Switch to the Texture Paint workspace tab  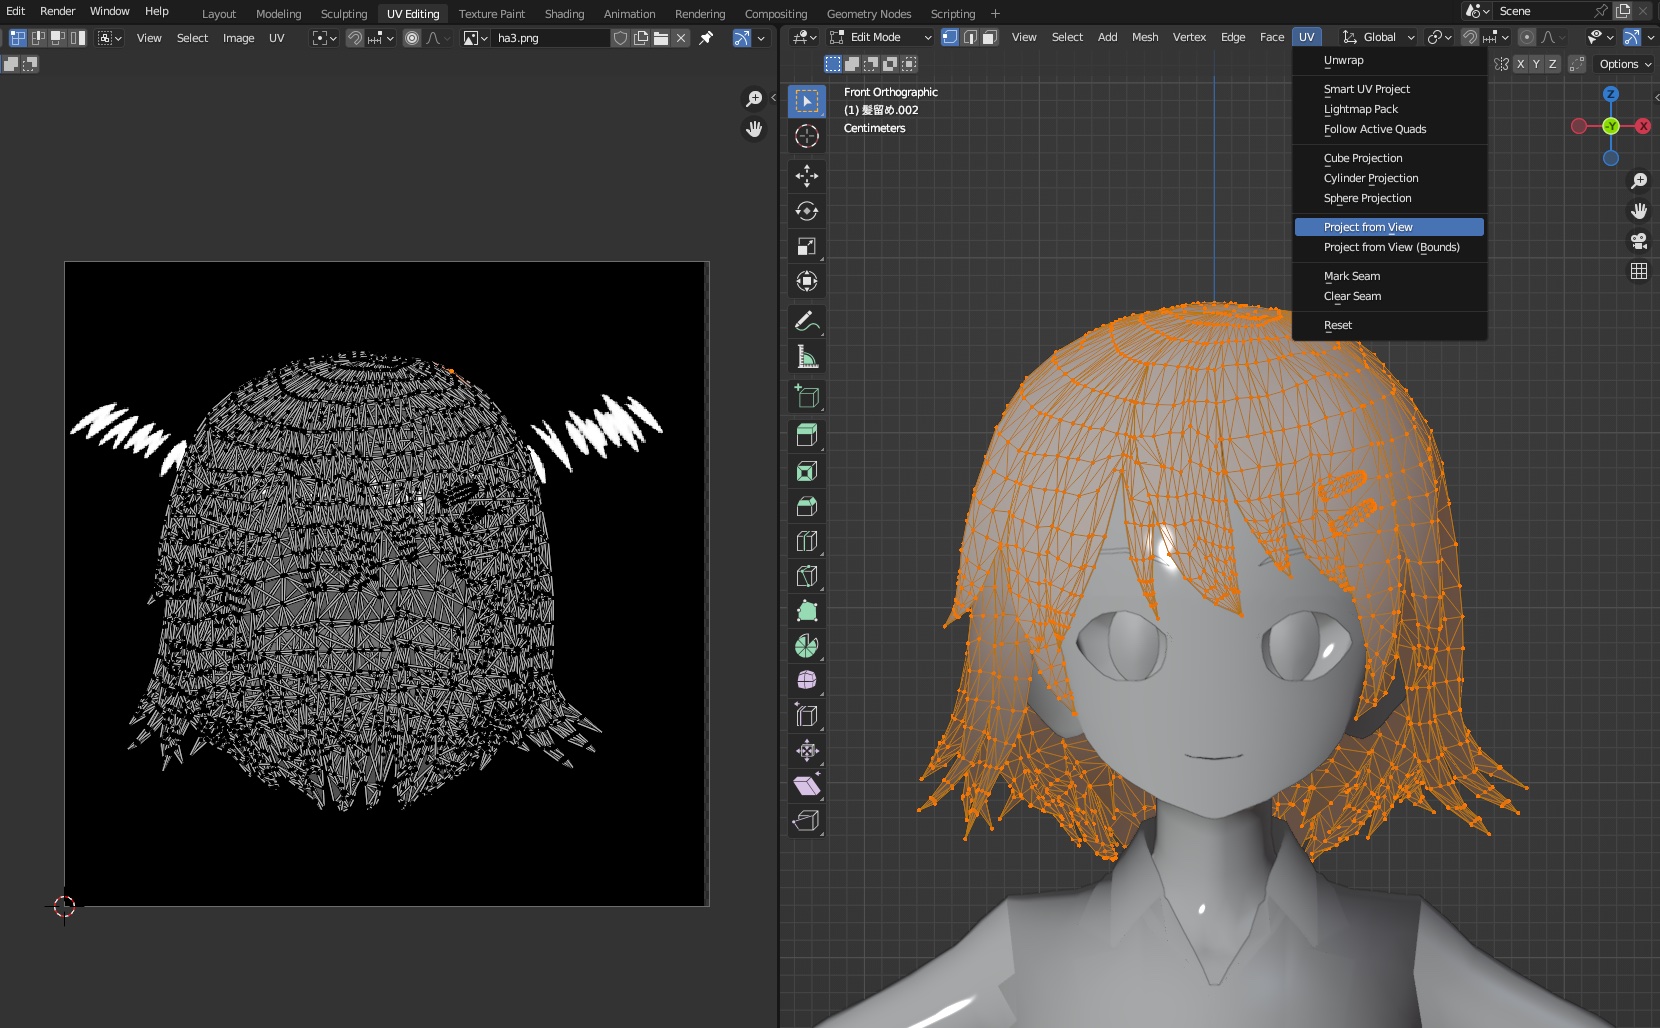click(491, 14)
